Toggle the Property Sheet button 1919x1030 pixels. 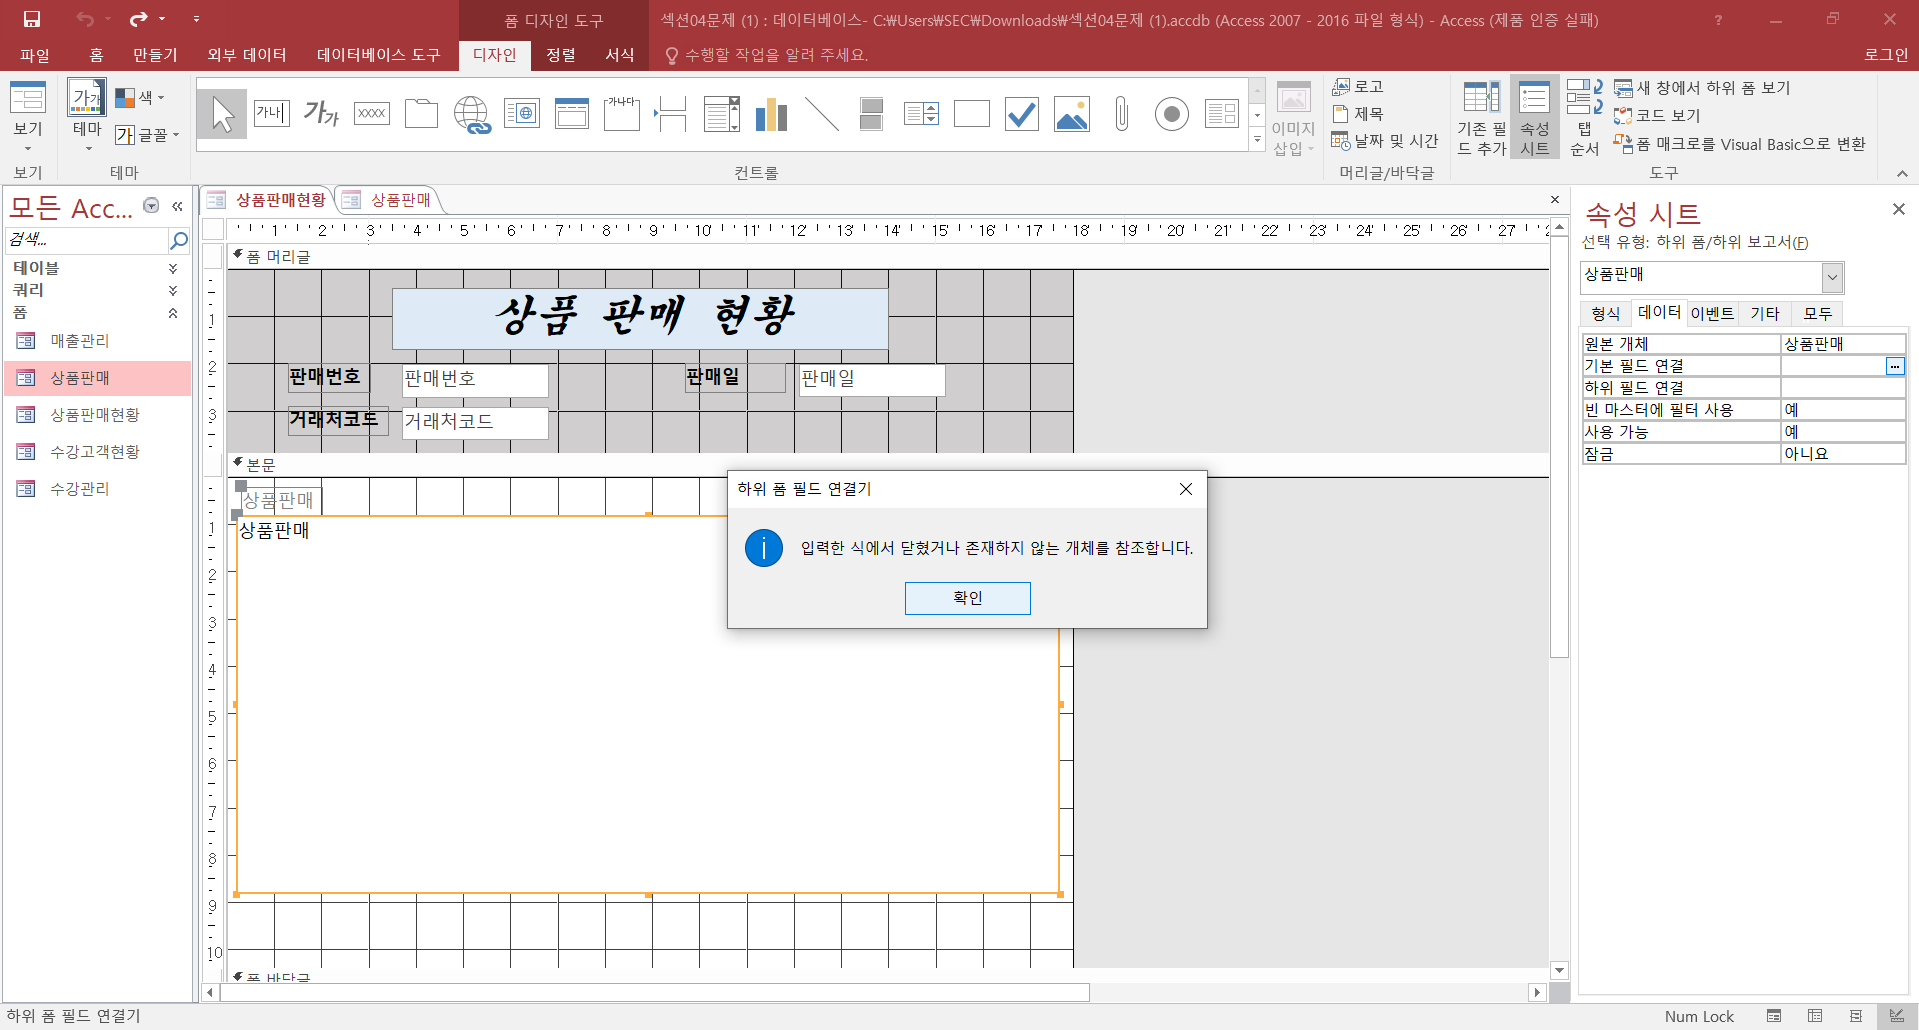[1534, 118]
